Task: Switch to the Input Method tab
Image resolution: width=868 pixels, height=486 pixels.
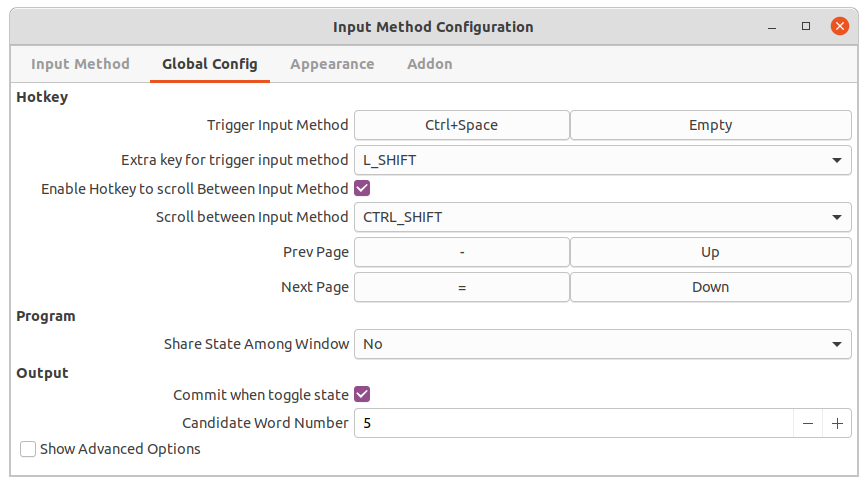Action: pos(80,64)
